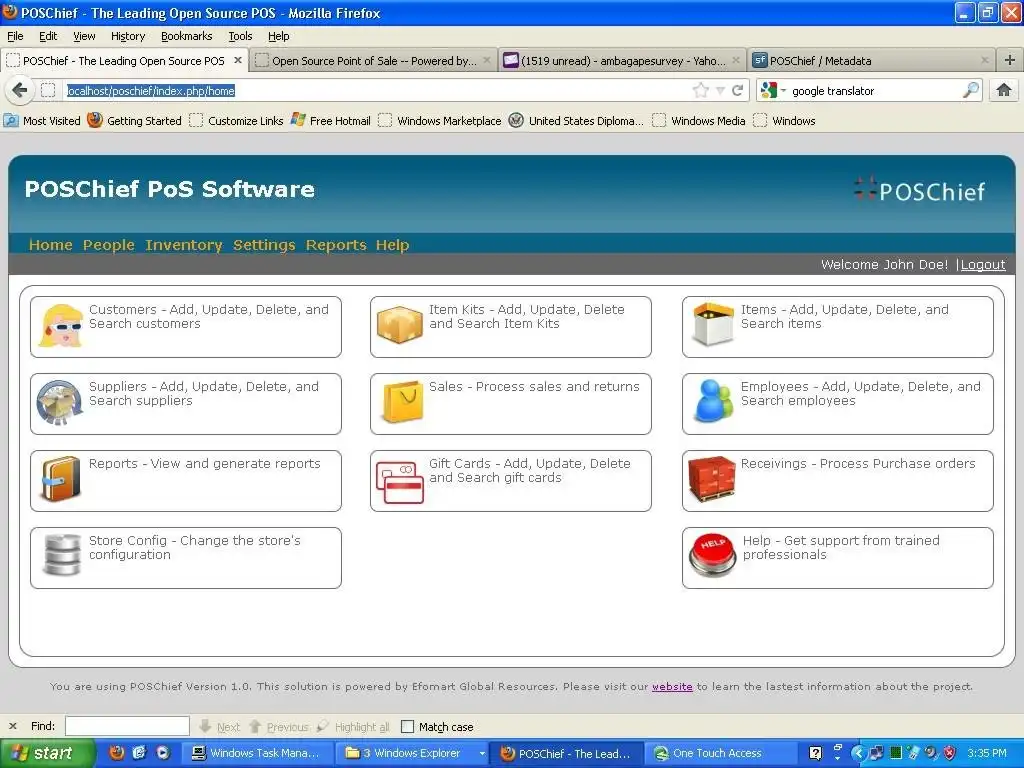Click Reports in the navigation bar
The width and height of the screenshot is (1024, 768).
click(x=336, y=244)
